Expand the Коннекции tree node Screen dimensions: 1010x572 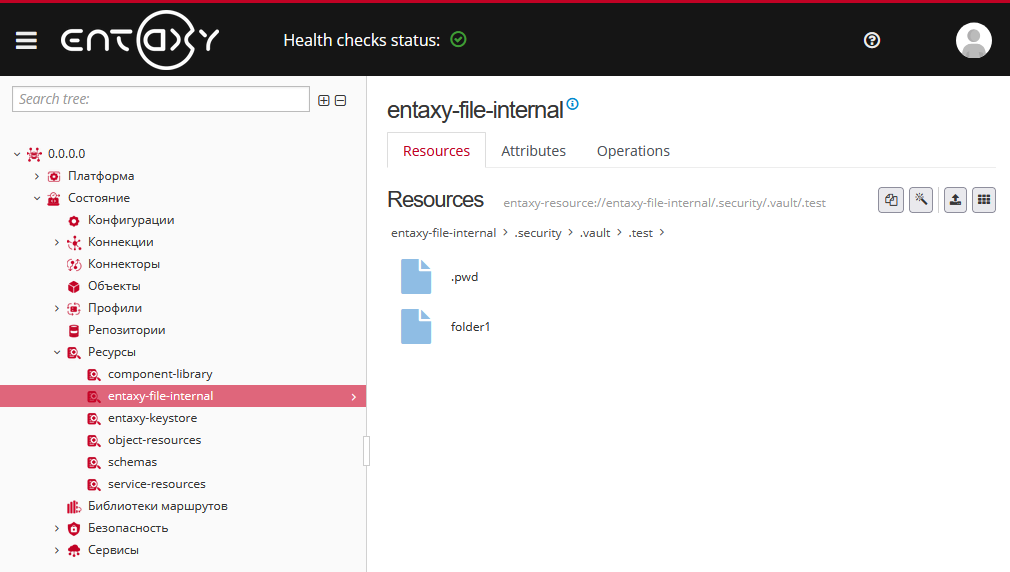coord(57,242)
